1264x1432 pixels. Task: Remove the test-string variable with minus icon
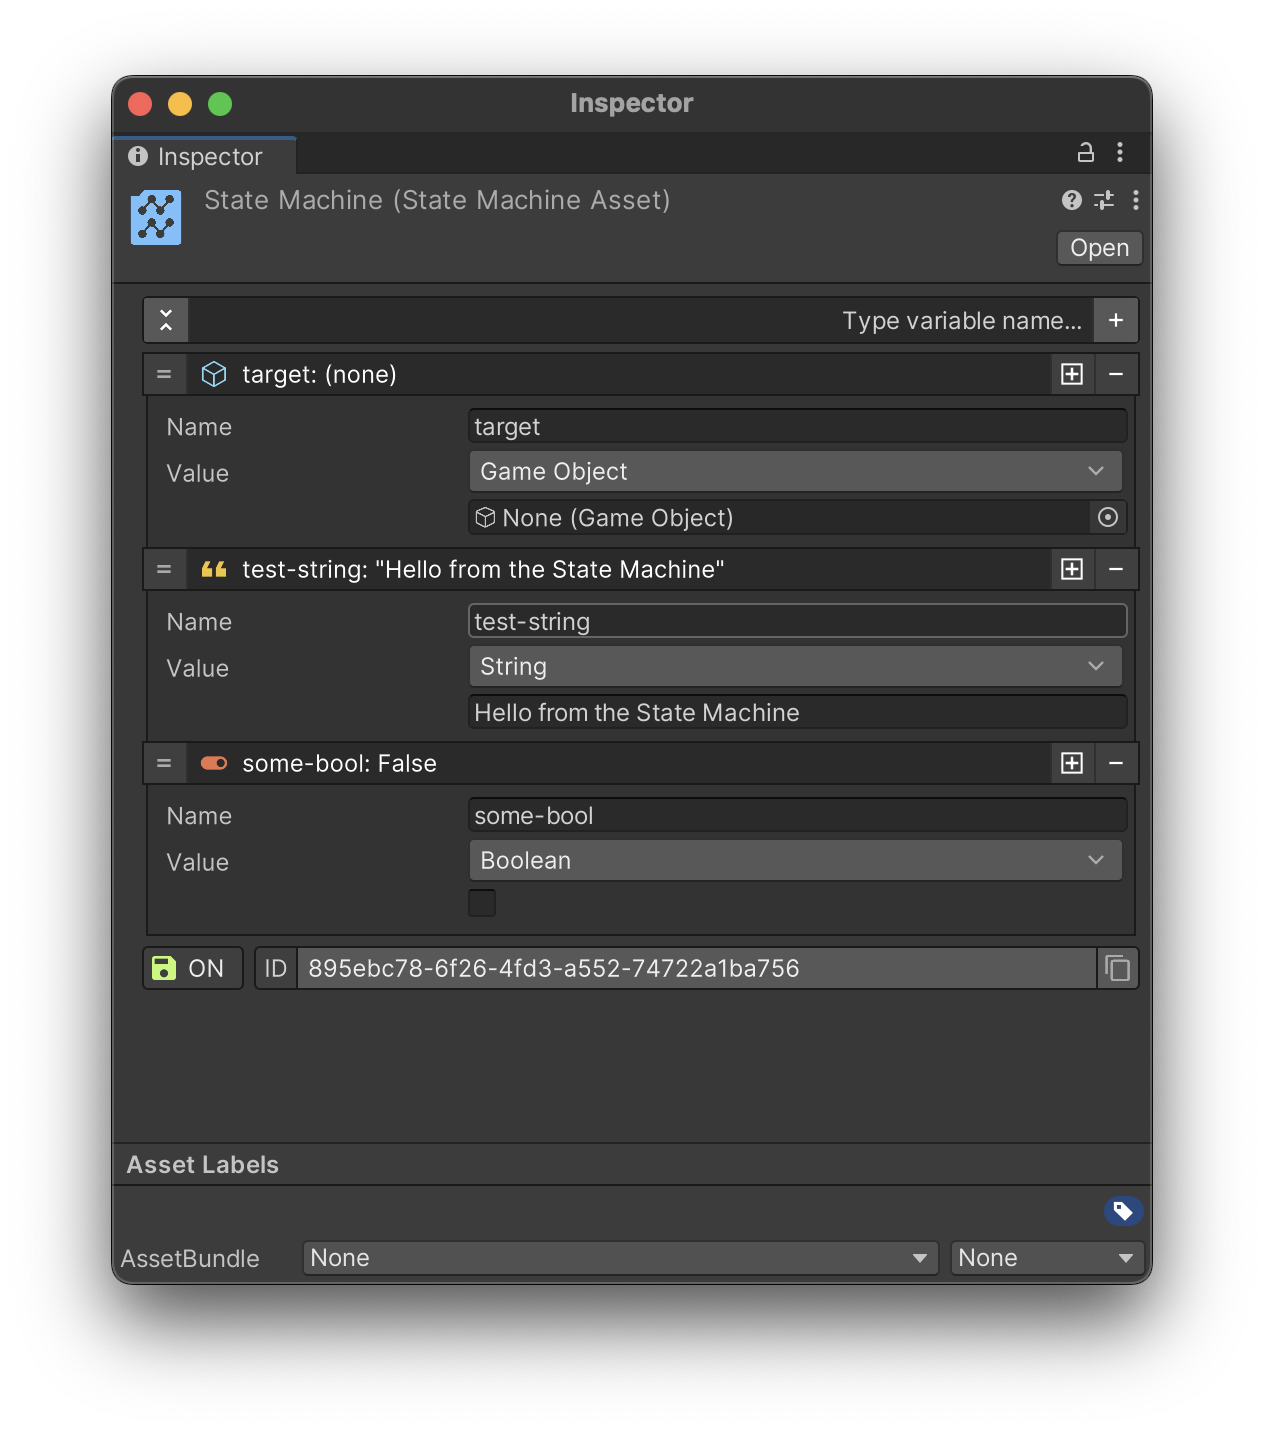[x=1116, y=569]
